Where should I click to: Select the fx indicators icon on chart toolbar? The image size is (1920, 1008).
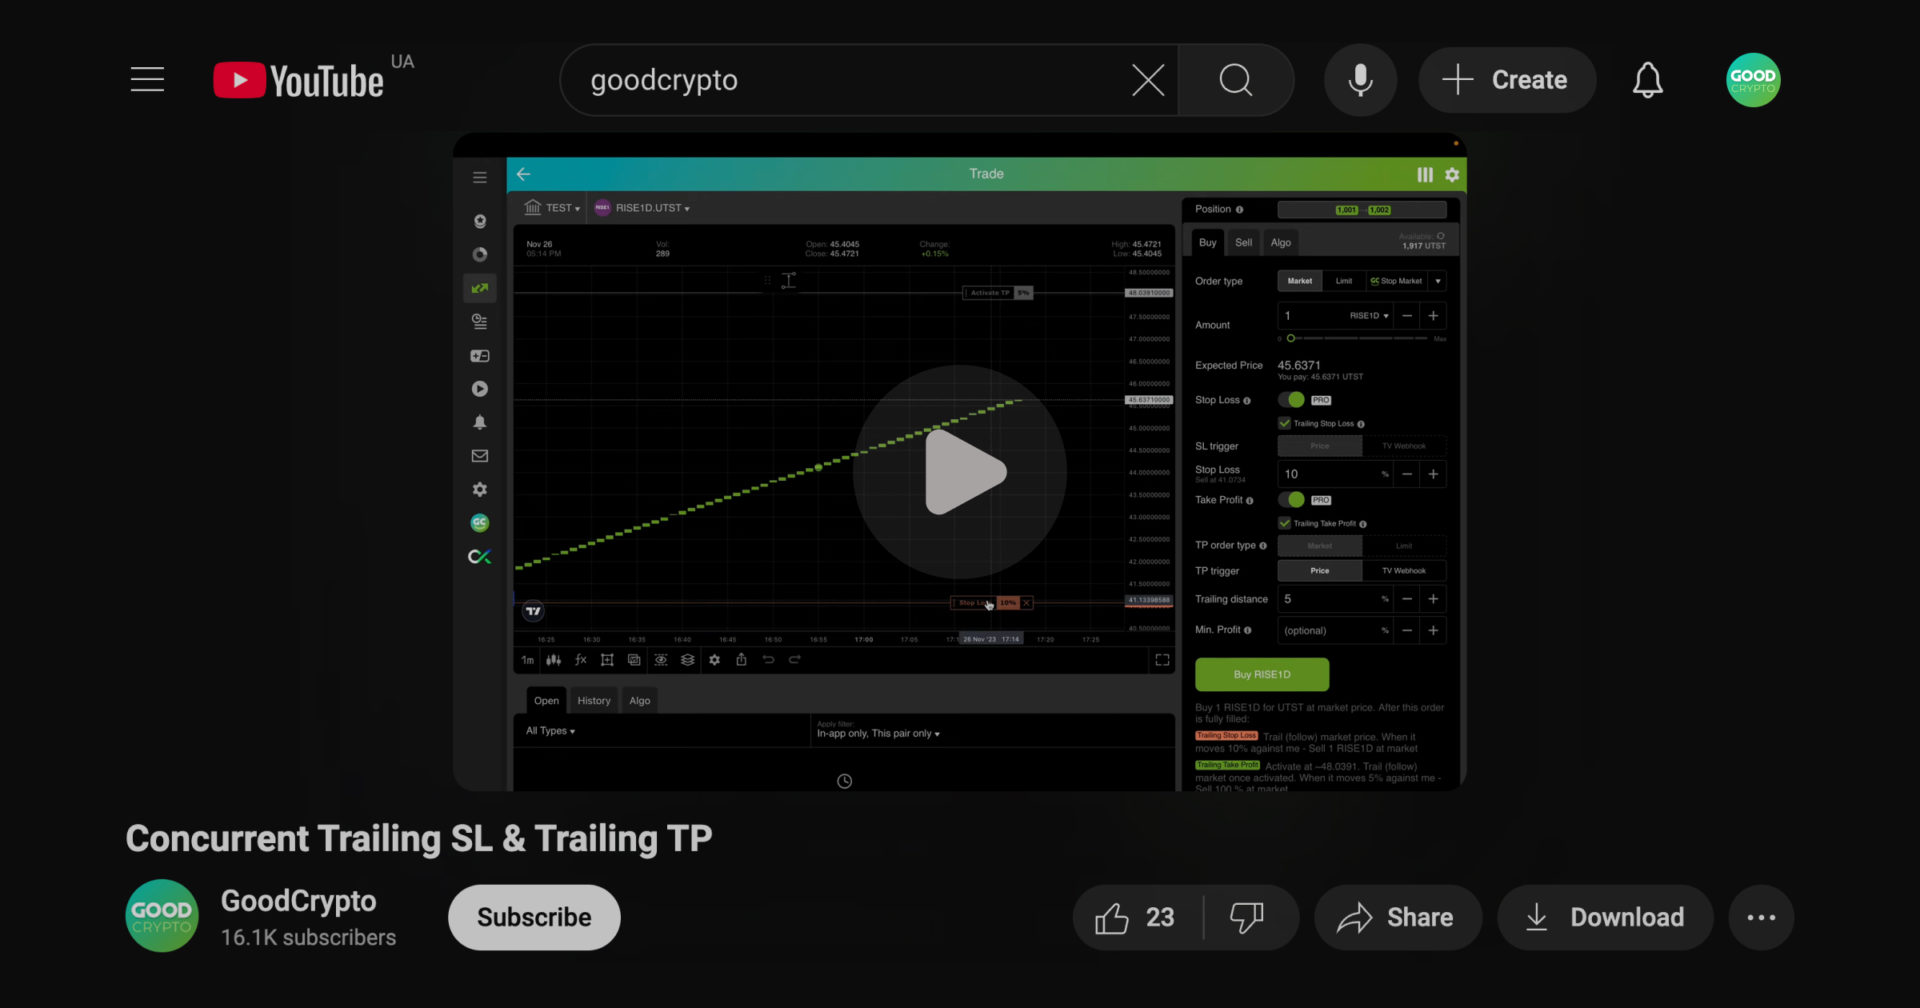580,660
